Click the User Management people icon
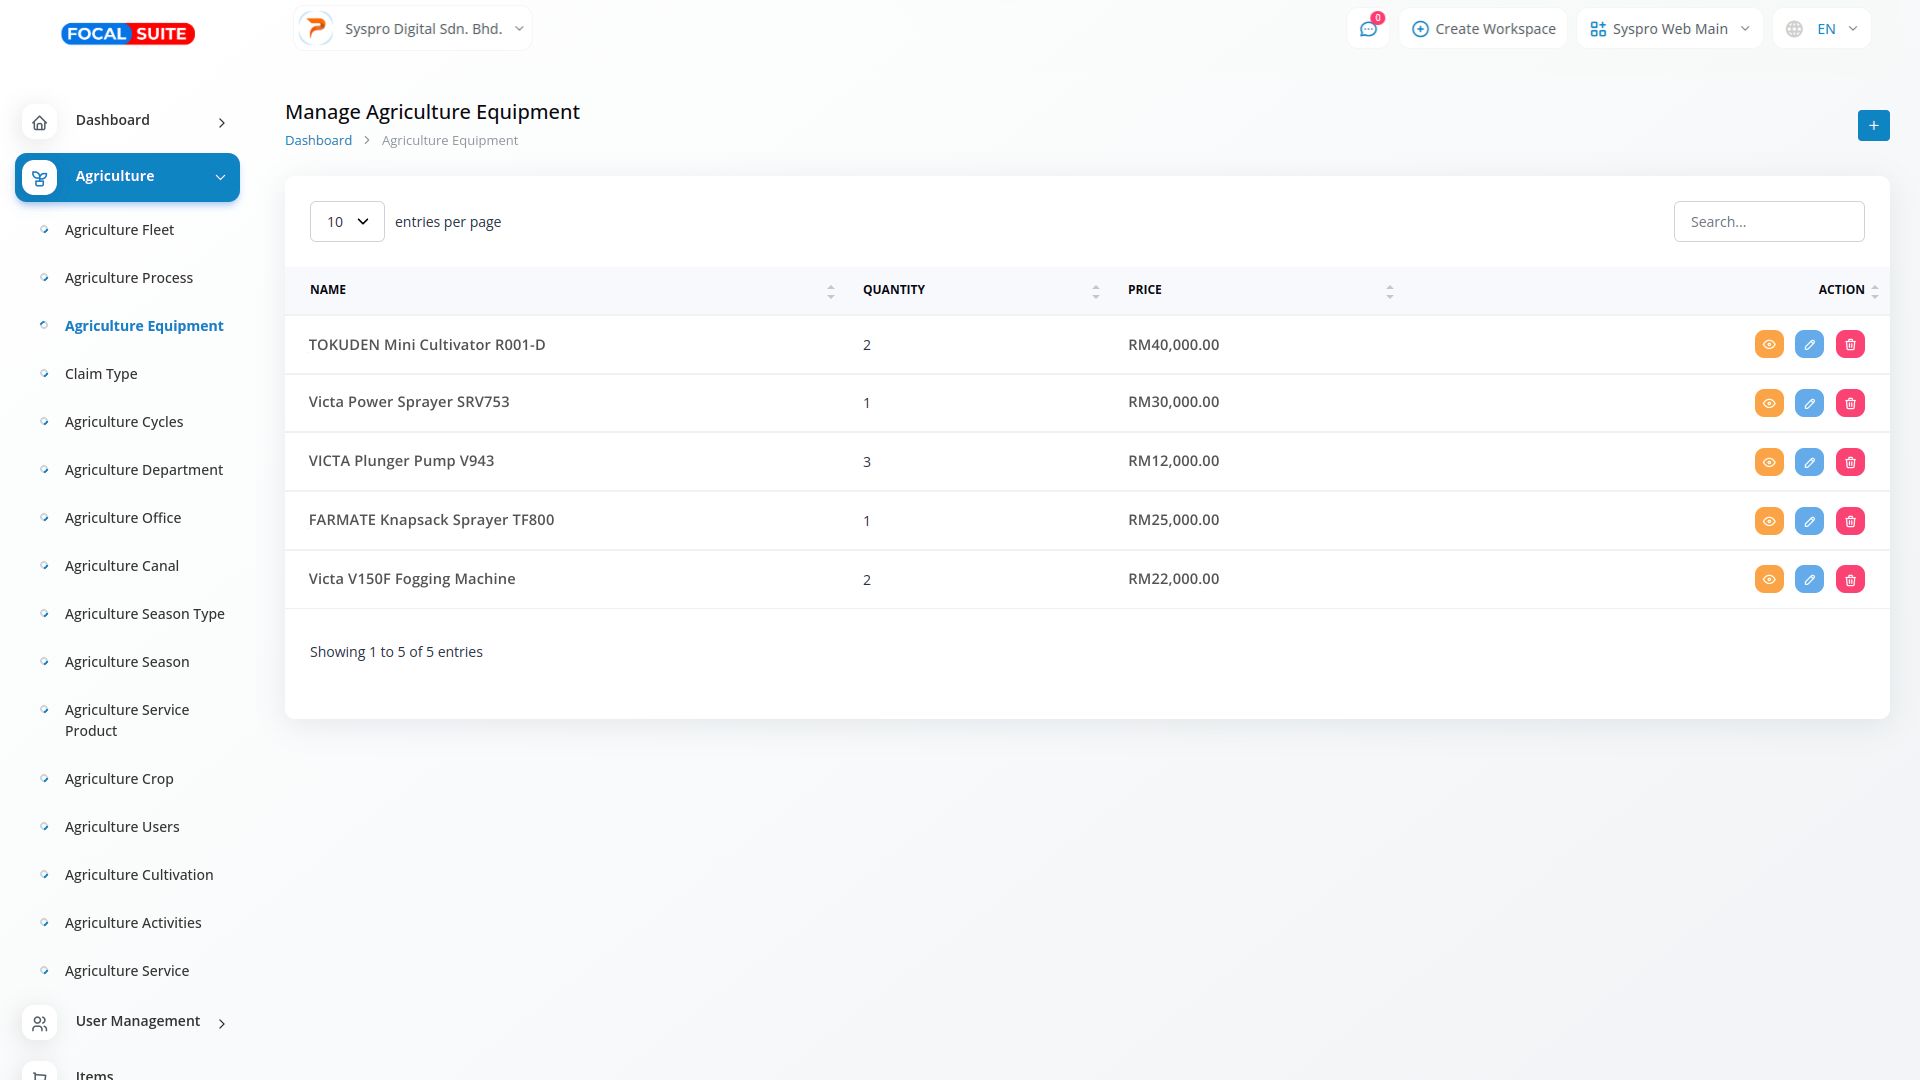Image resolution: width=1920 pixels, height=1080 pixels. pyautogui.click(x=39, y=1024)
